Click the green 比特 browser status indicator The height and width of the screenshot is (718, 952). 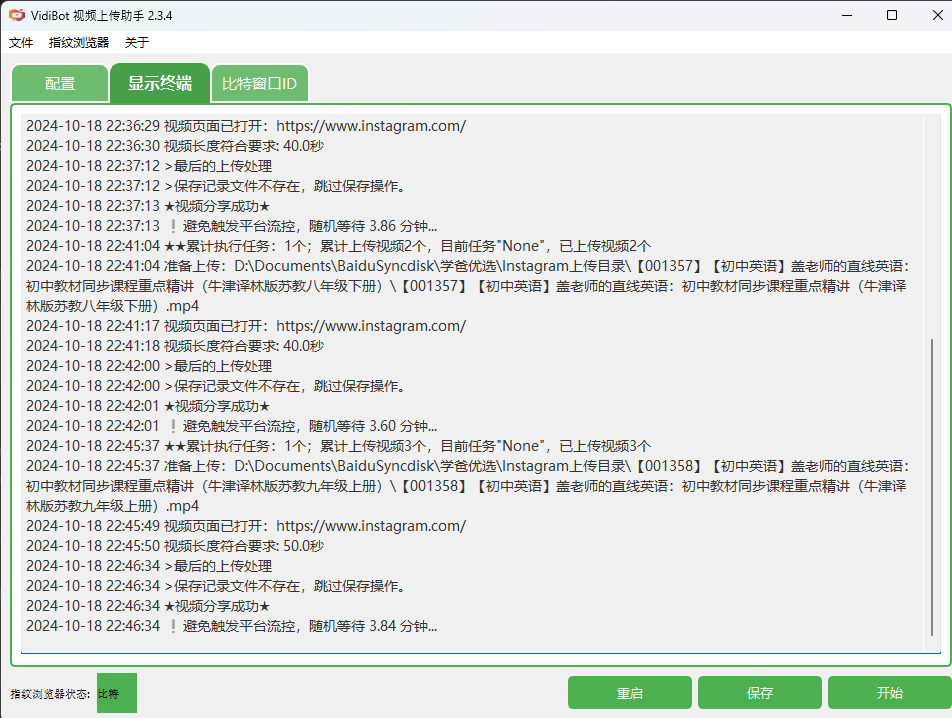click(x=117, y=693)
